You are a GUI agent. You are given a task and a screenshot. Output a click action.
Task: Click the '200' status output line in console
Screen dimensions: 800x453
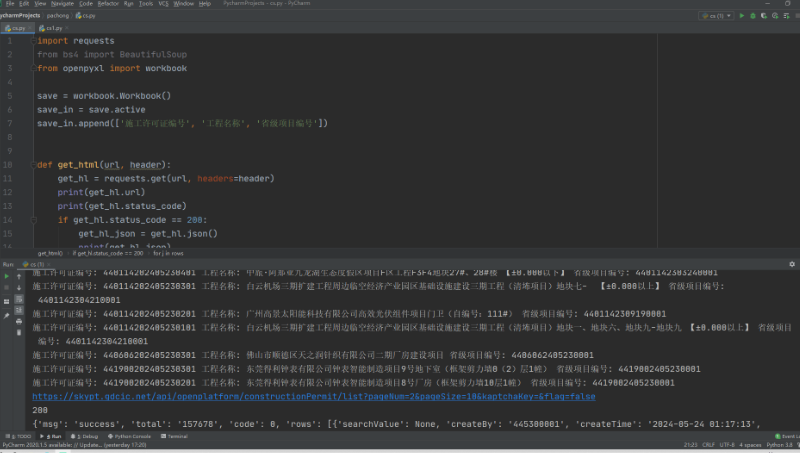[x=40, y=410]
